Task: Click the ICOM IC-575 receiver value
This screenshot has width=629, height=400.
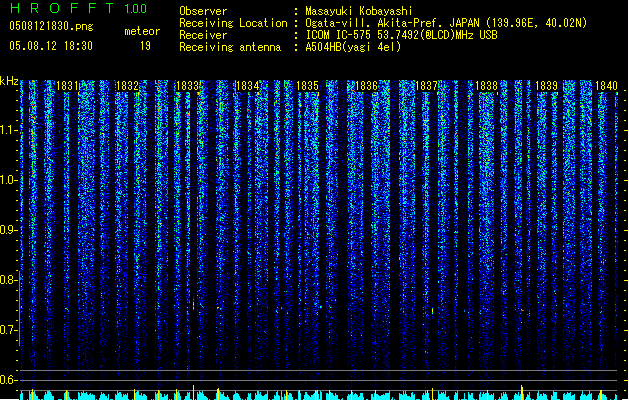Action: (x=402, y=35)
